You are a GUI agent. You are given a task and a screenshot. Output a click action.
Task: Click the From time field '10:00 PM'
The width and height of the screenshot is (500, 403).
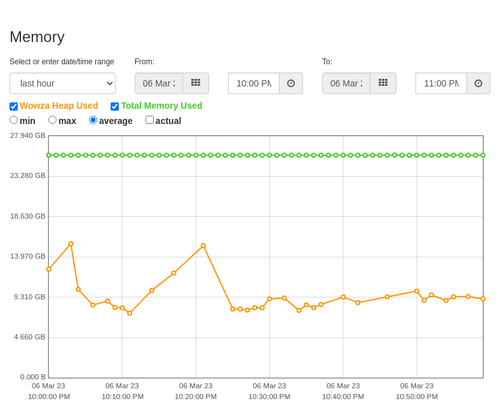[x=254, y=83]
